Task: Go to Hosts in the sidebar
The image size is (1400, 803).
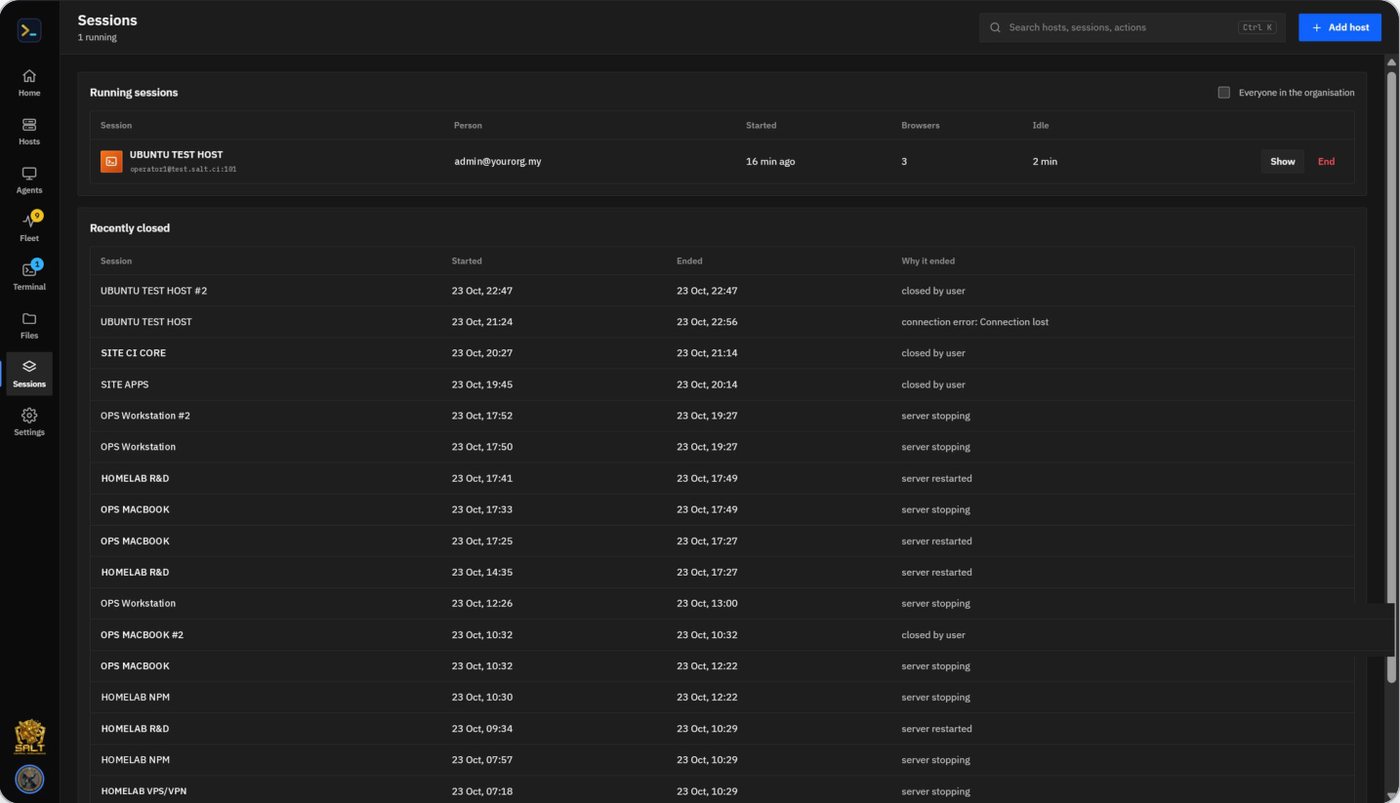Action: click(x=29, y=131)
